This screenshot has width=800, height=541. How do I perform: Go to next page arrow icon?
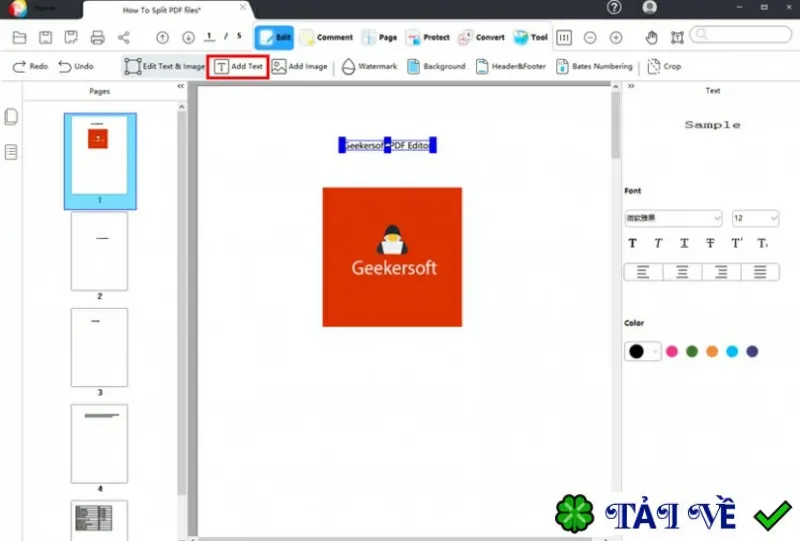(188, 37)
